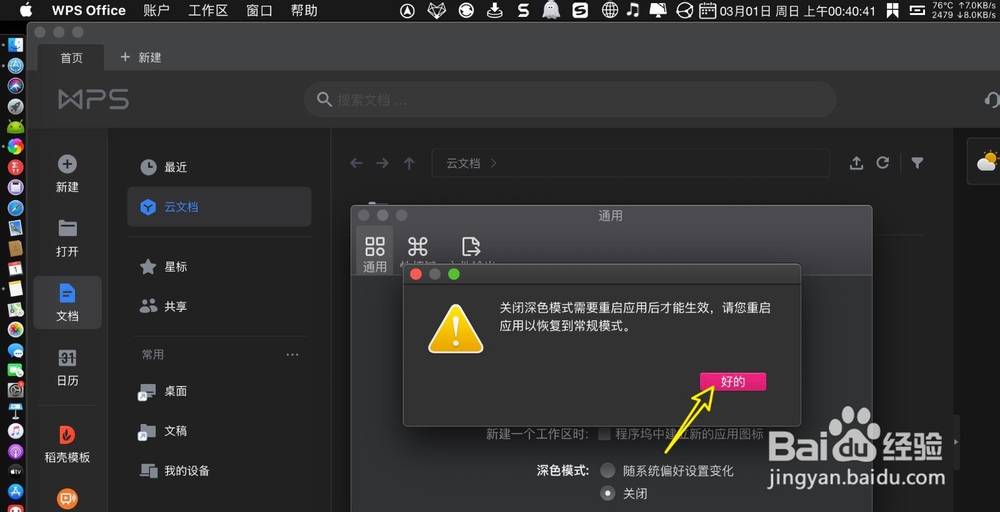Refresh the cloud document list
1000x512 pixels.
(x=883, y=163)
